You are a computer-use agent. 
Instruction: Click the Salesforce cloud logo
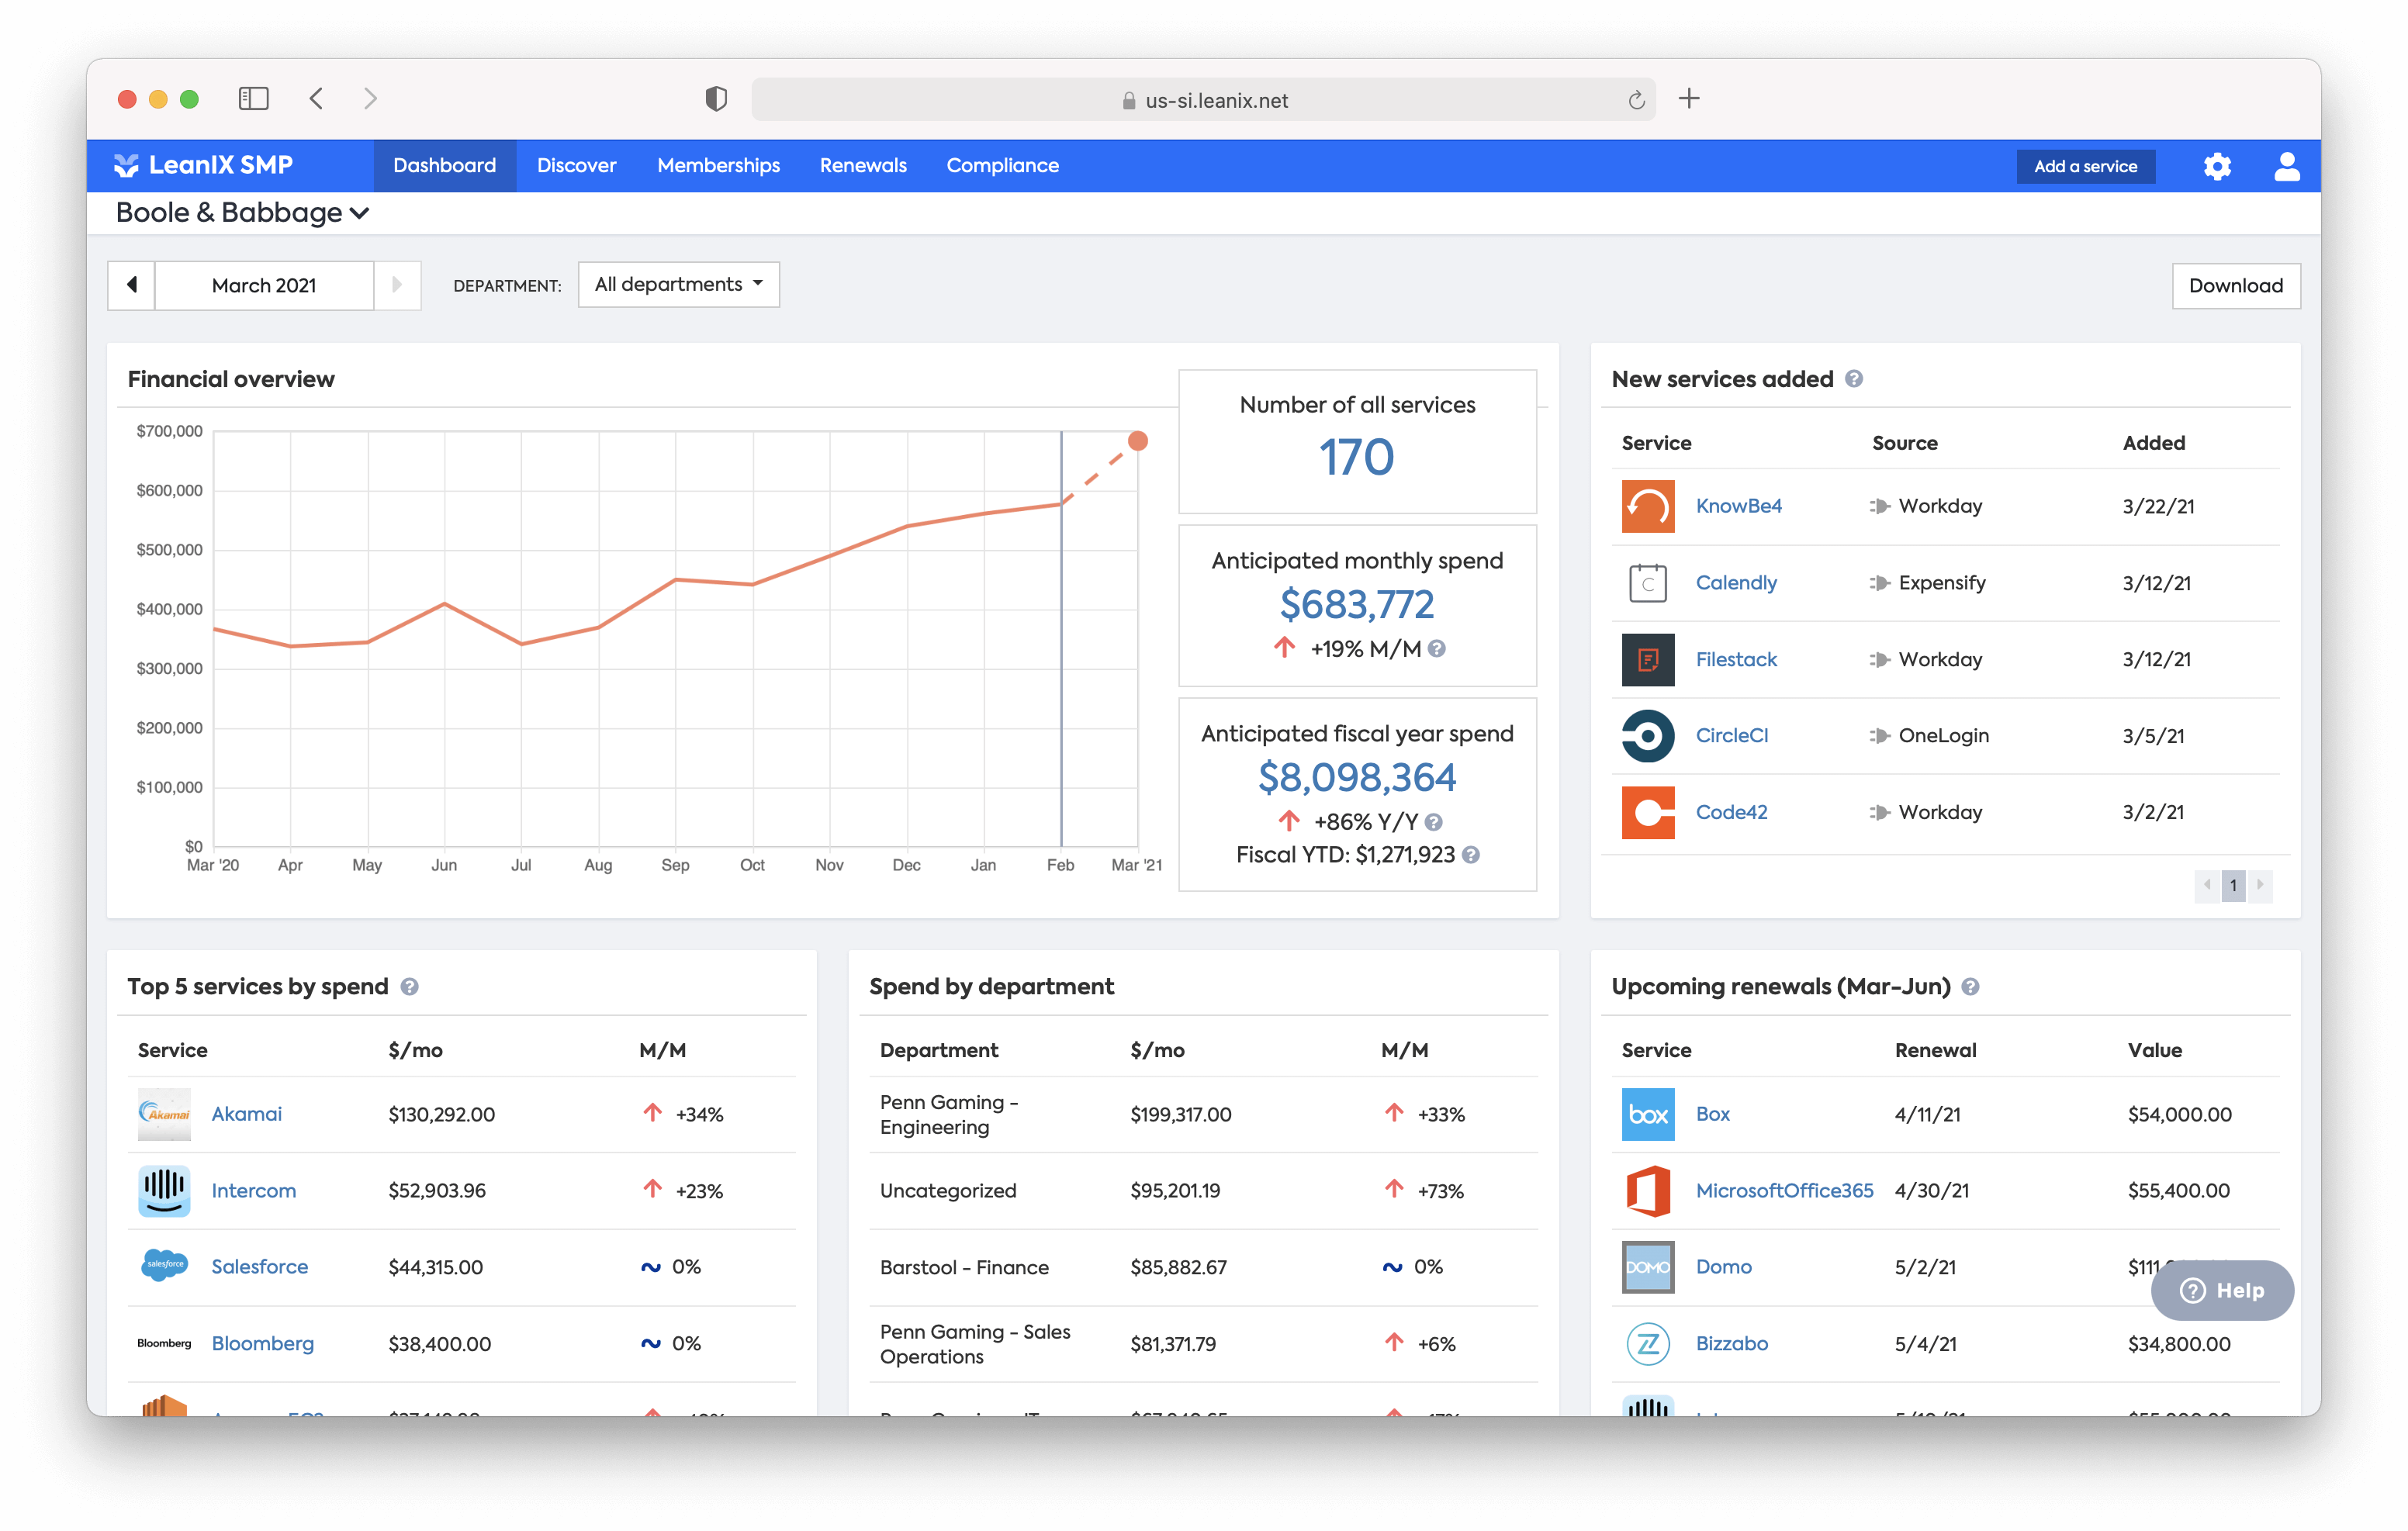point(164,1266)
